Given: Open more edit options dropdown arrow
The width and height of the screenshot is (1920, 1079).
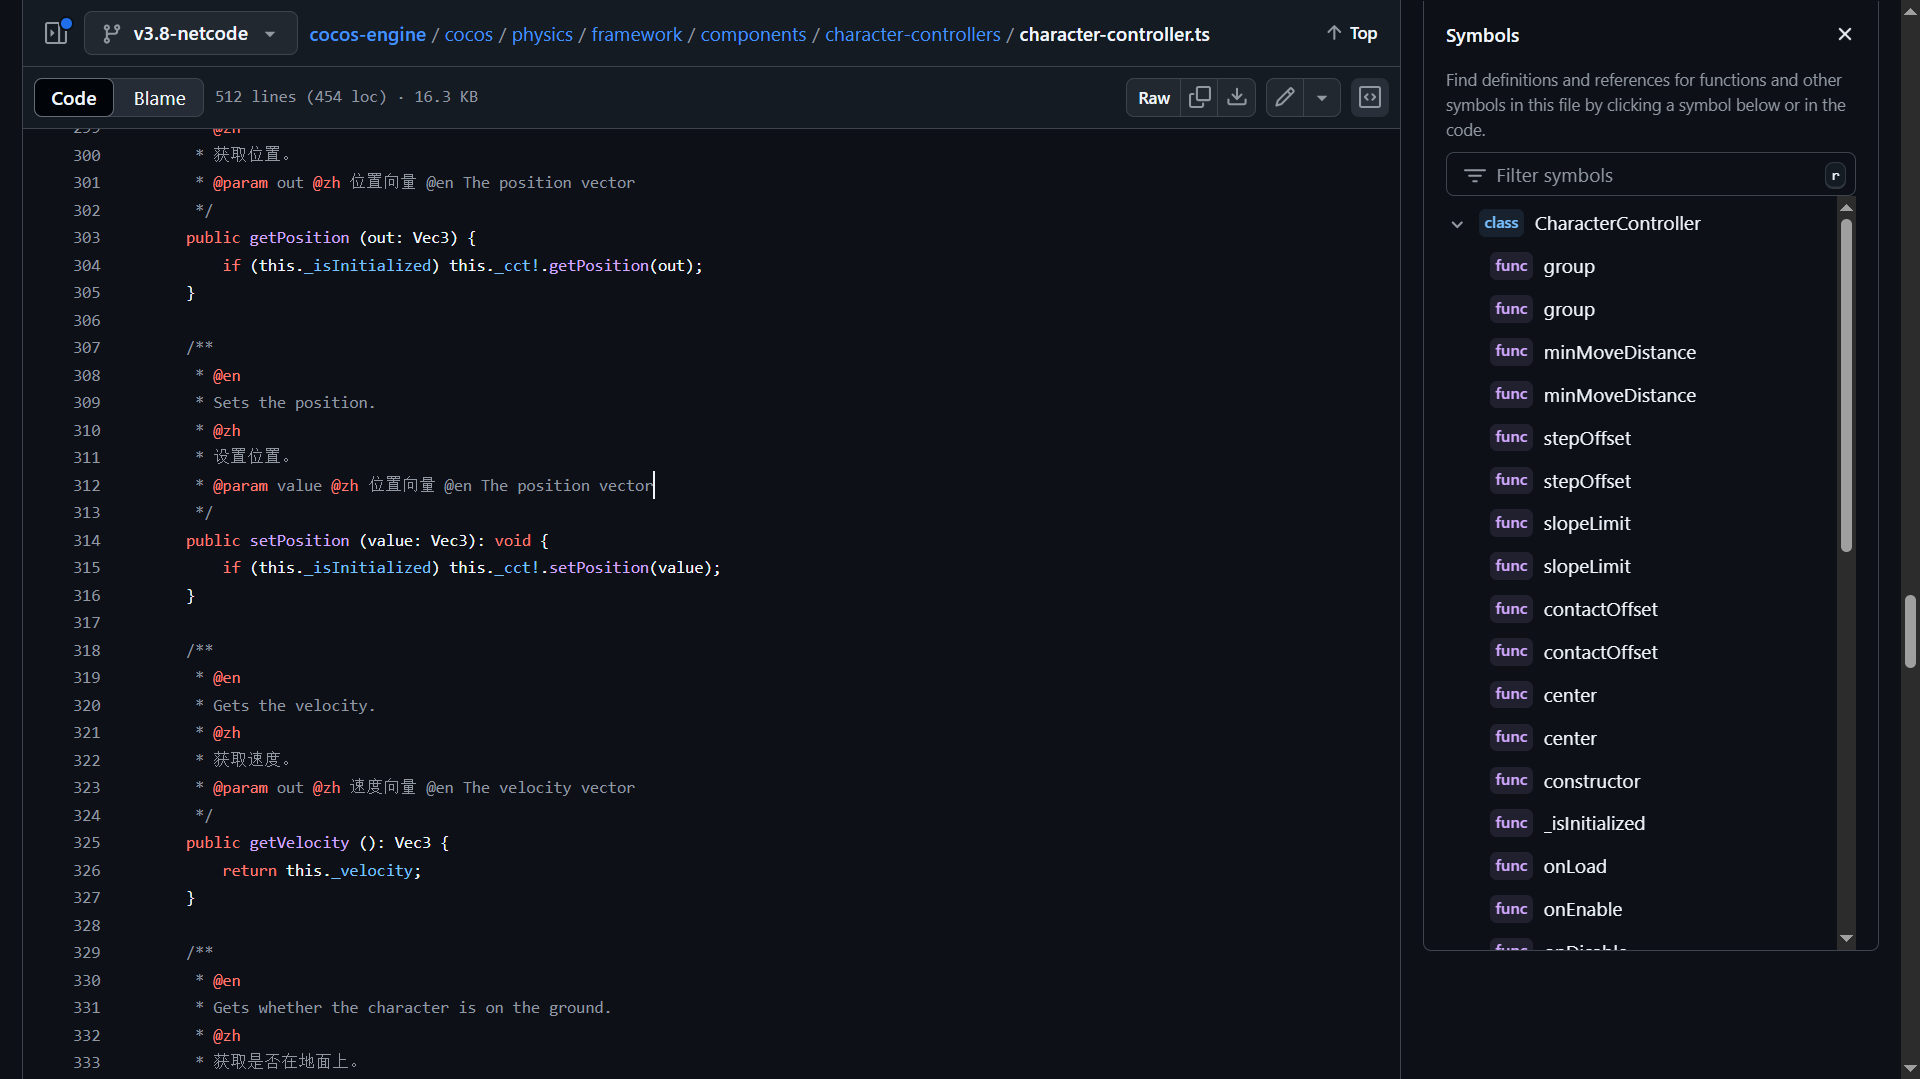Looking at the screenshot, I should point(1322,97).
